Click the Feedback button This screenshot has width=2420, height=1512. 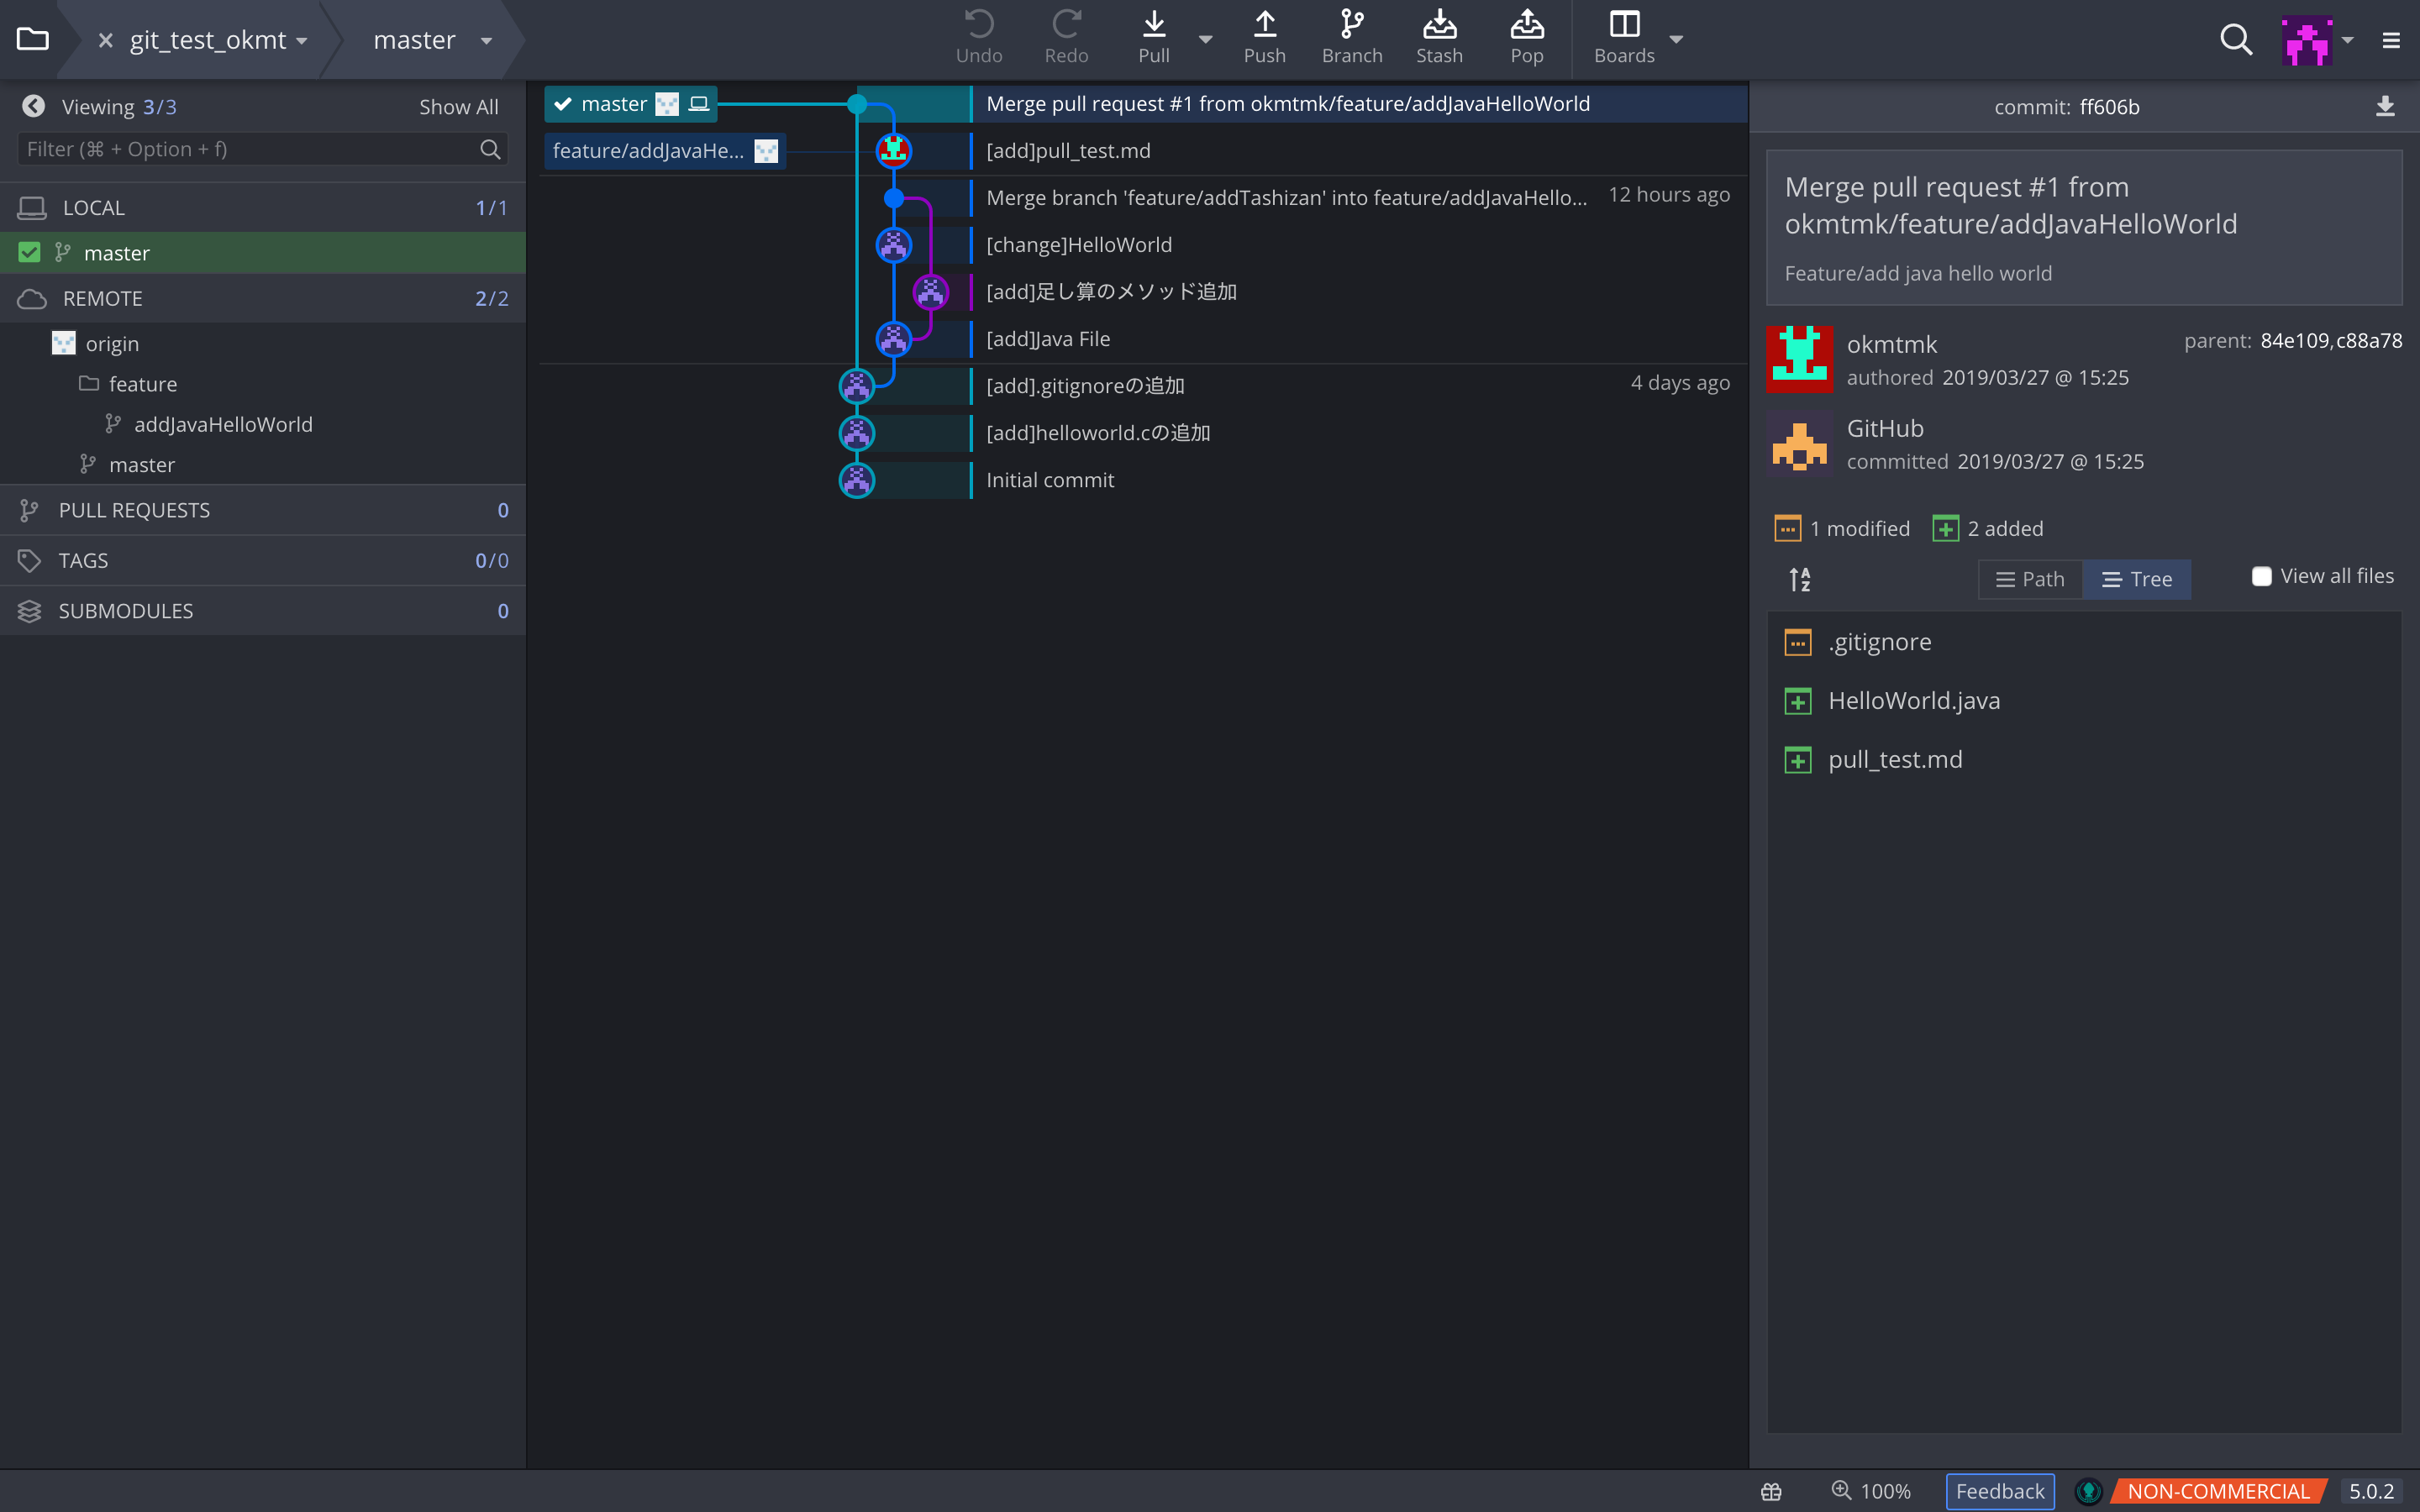(x=2000, y=1491)
